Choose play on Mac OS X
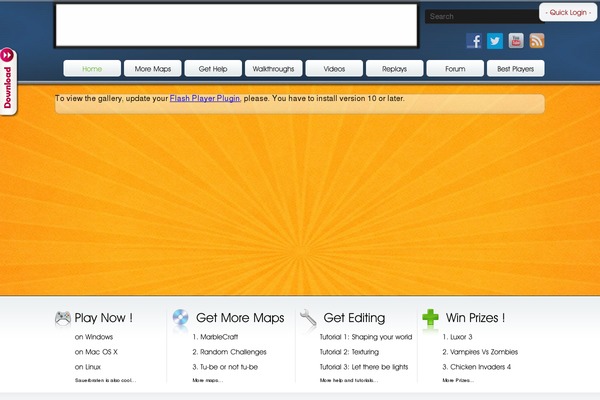 coord(96,352)
